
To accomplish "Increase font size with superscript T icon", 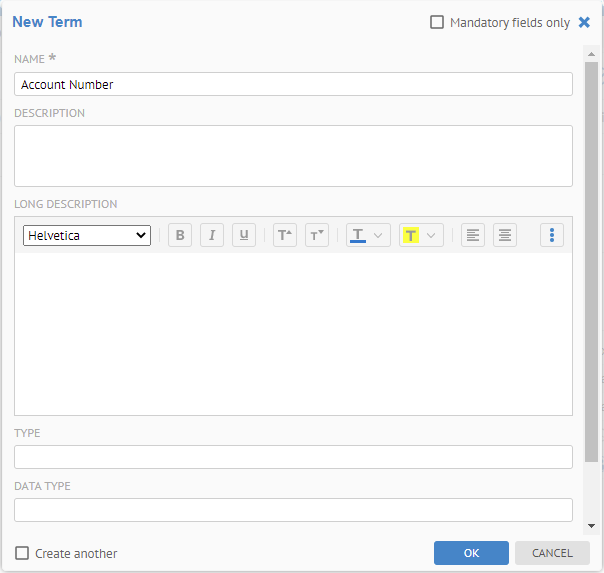I will (285, 236).
